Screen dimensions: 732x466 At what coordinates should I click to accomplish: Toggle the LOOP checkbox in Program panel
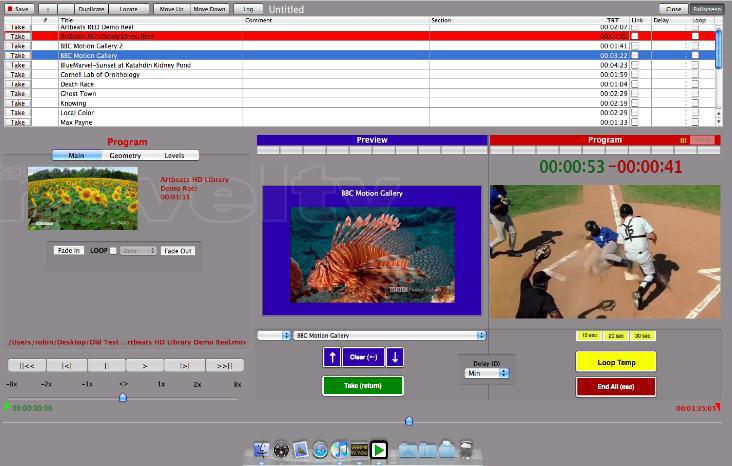click(x=113, y=251)
